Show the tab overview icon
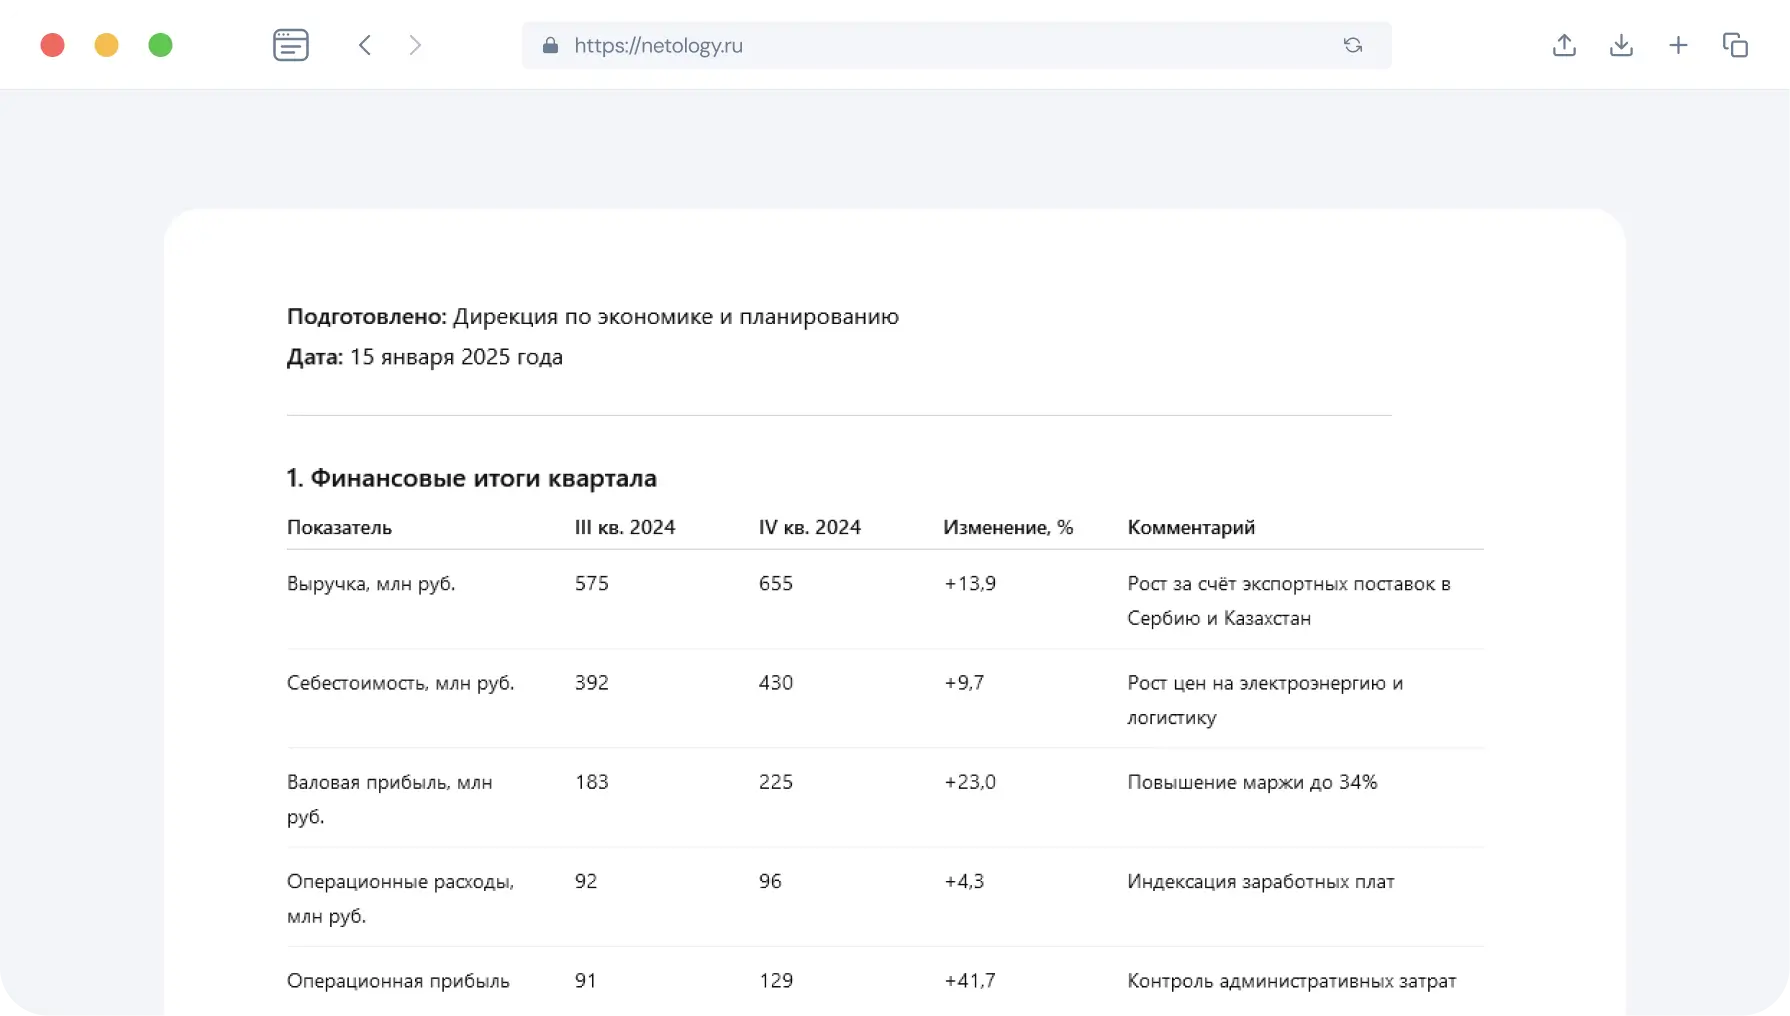The height and width of the screenshot is (1016, 1790). tap(1735, 45)
